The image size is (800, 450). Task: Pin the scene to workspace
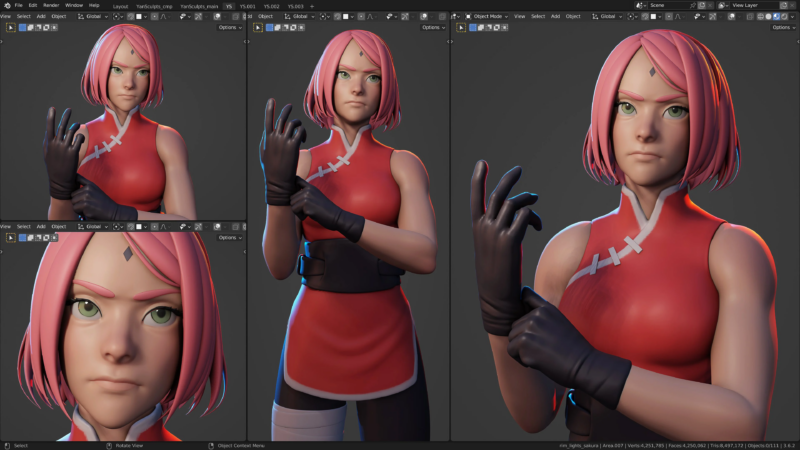693,5
